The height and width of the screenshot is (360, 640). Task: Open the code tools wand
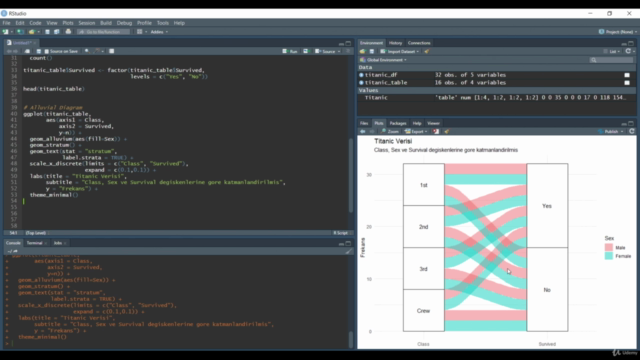[x=97, y=51]
